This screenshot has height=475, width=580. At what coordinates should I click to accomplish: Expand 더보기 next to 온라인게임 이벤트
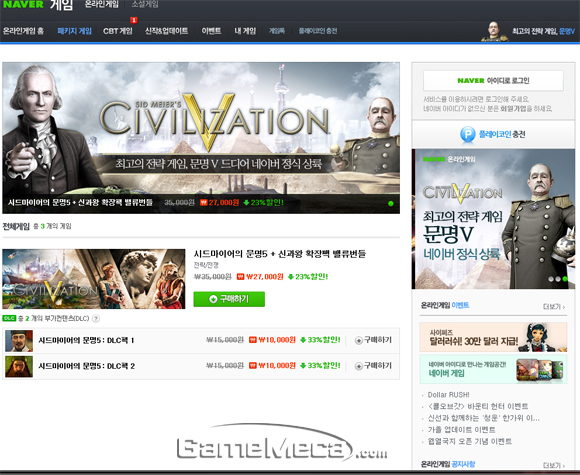554,307
